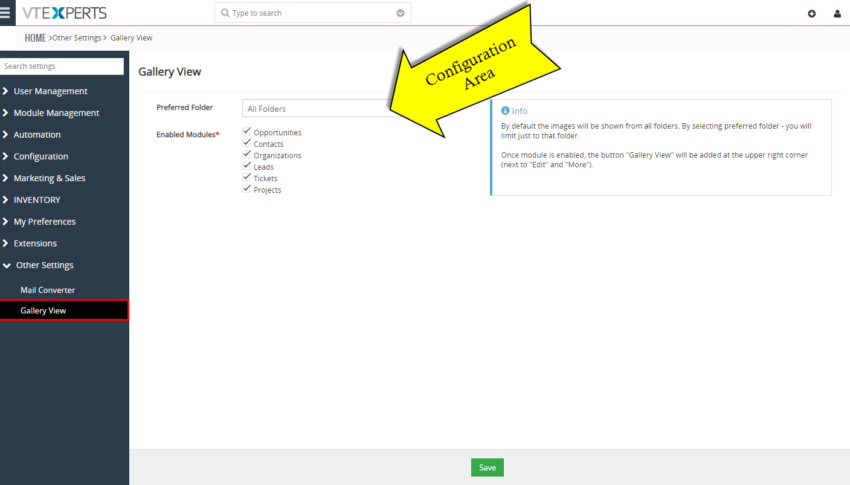Click Other Settings breadcrumb link
850x485 pixels.
coord(76,38)
